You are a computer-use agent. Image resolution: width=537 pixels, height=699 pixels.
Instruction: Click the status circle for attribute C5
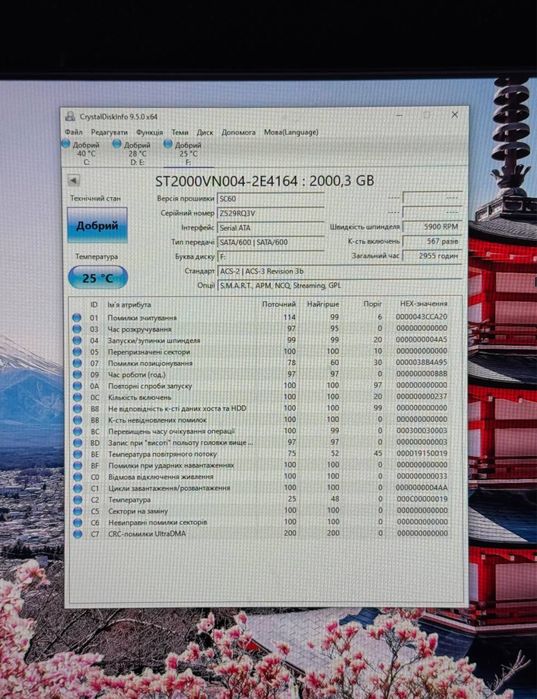[x=78, y=511]
